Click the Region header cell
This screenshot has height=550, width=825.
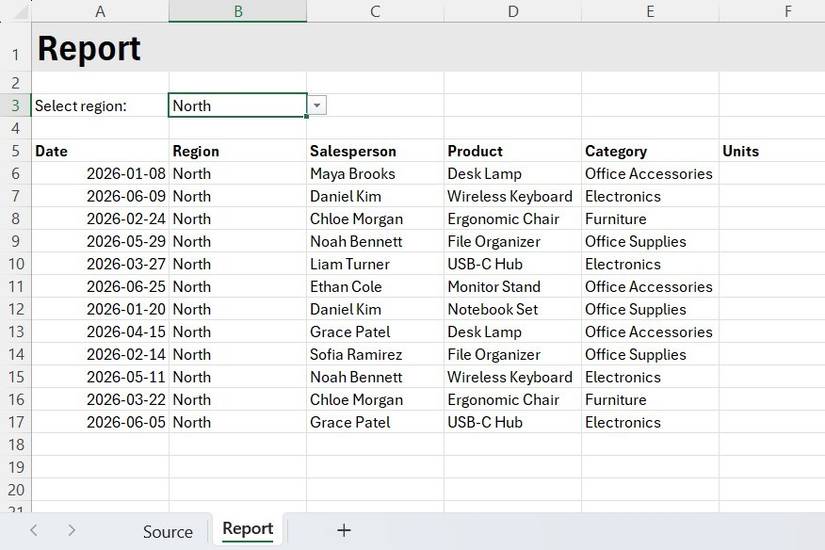[x=237, y=151]
